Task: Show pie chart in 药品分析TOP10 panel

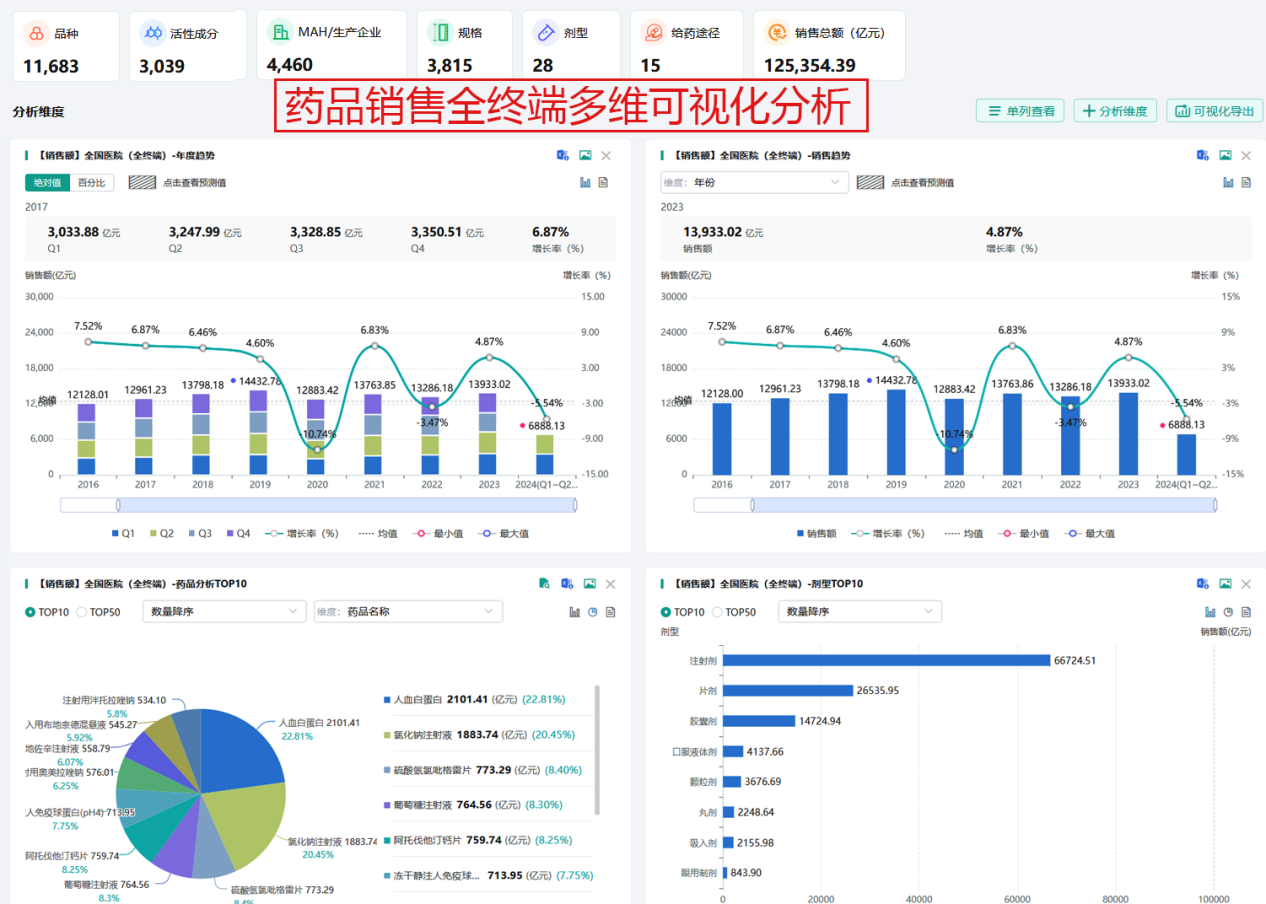Action: pos(593,611)
